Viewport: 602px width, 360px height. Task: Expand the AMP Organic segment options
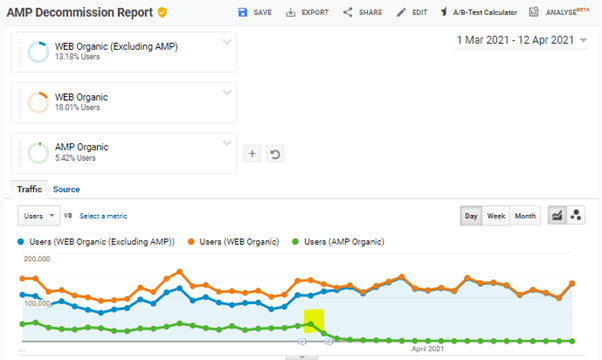pyautogui.click(x=227, y=143)
